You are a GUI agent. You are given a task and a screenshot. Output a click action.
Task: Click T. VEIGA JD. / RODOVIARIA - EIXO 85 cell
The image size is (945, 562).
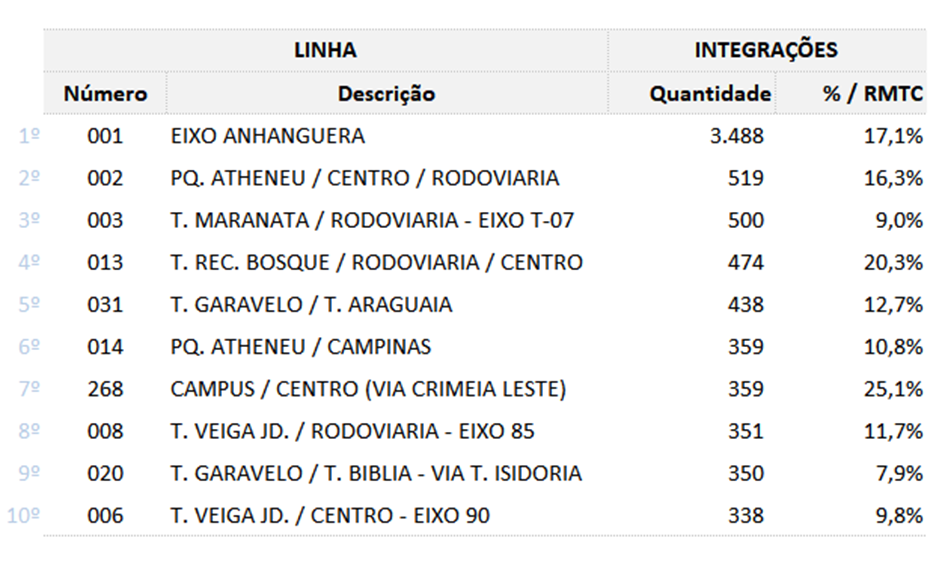353,431
